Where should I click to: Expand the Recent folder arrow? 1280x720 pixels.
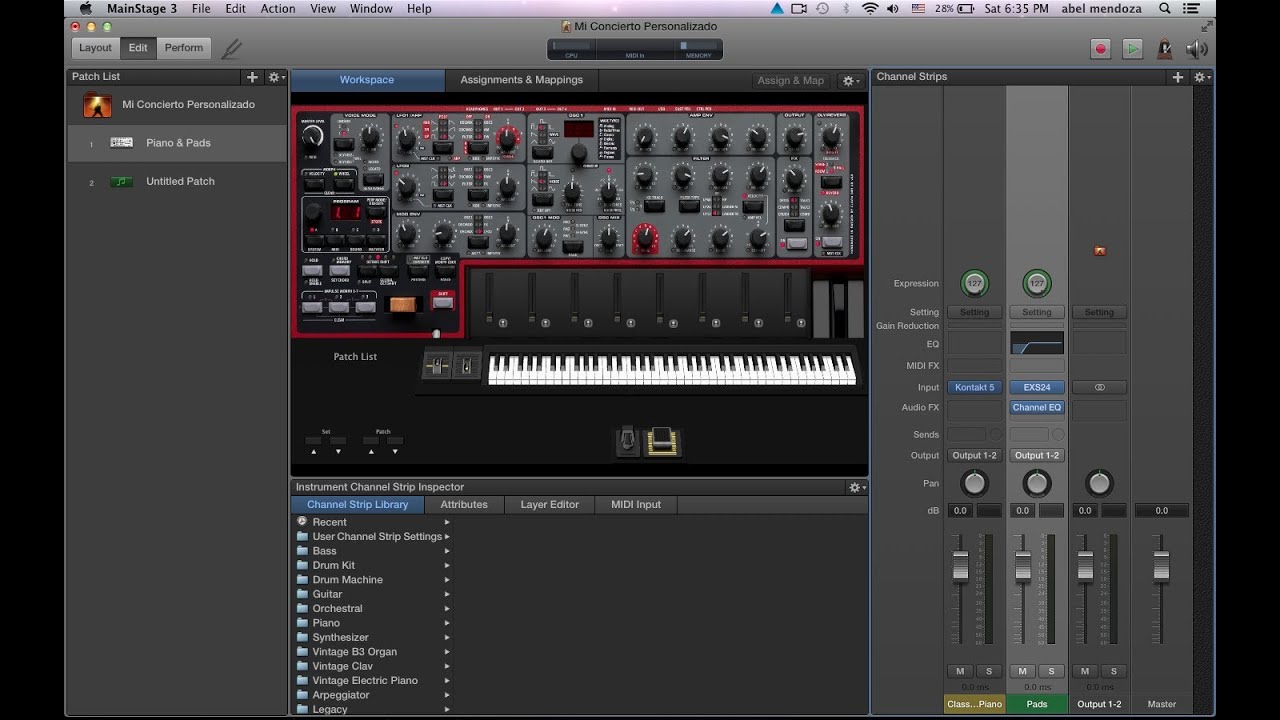[x=447, y=522]
